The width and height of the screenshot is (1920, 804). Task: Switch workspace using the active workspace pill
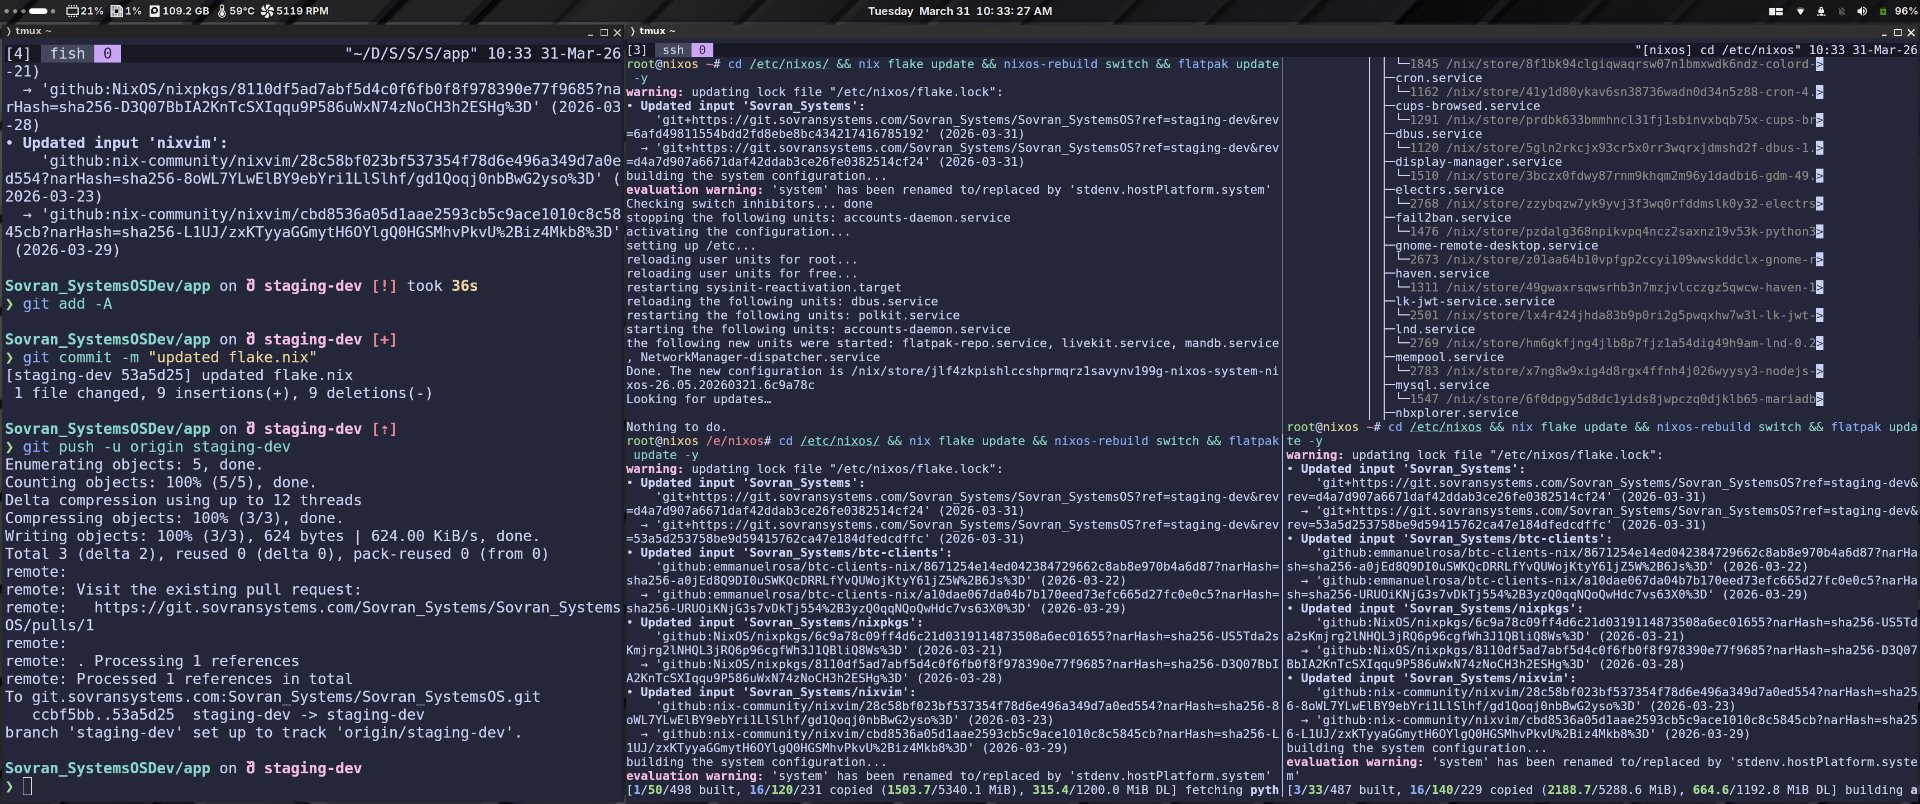tap(38, 11)
